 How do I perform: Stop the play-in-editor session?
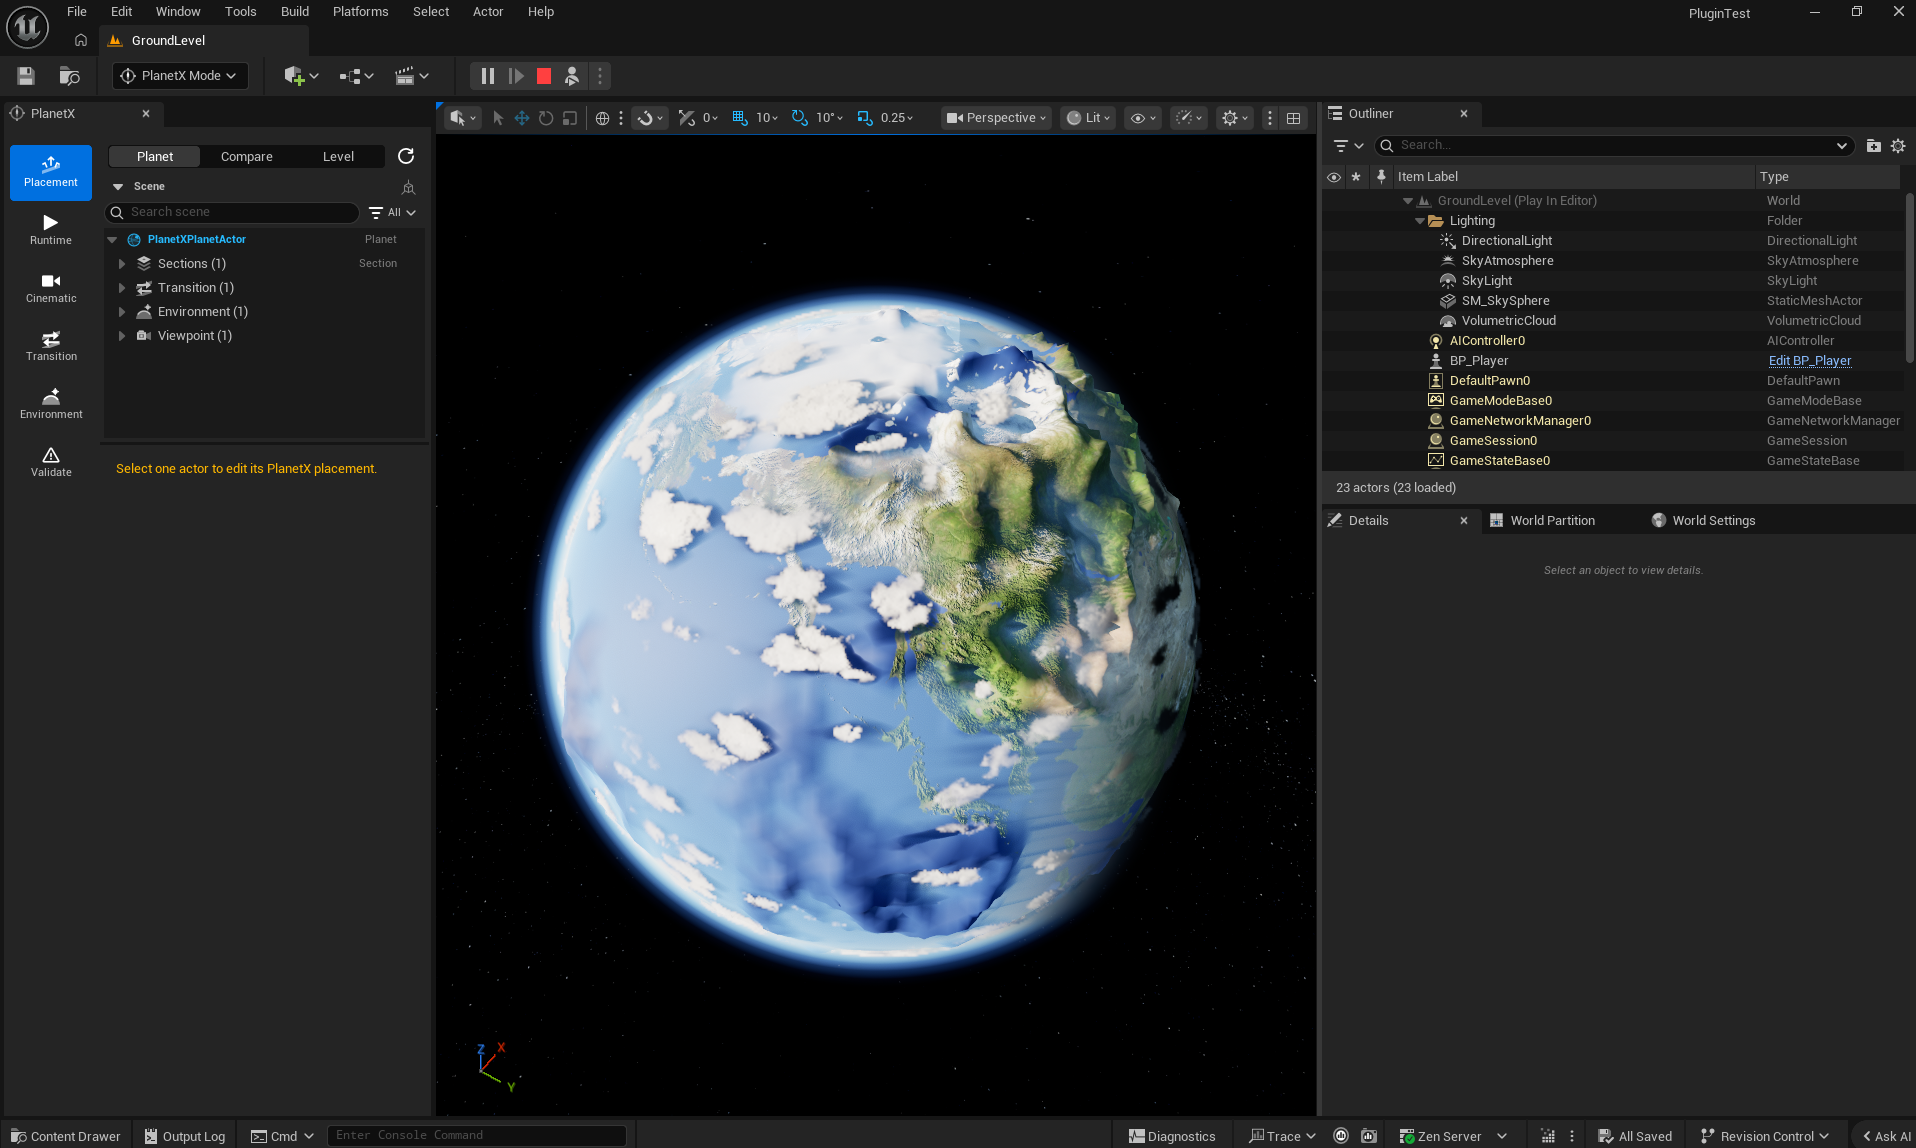pos(544,76)
